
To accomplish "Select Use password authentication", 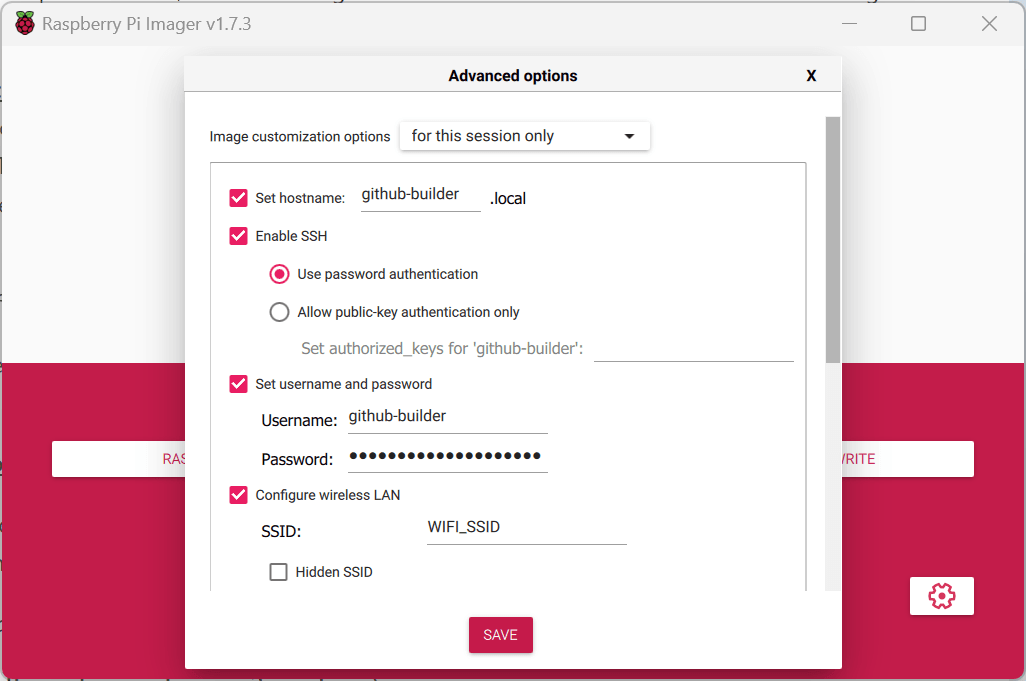I will pyautogui.click(x=279, y=273).
